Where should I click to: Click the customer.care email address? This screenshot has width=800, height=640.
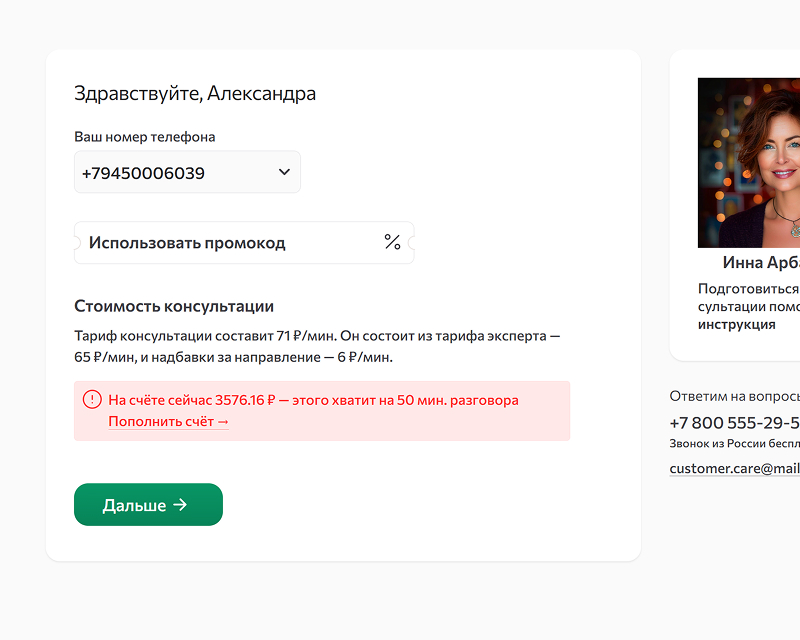[x=734, y=468]
